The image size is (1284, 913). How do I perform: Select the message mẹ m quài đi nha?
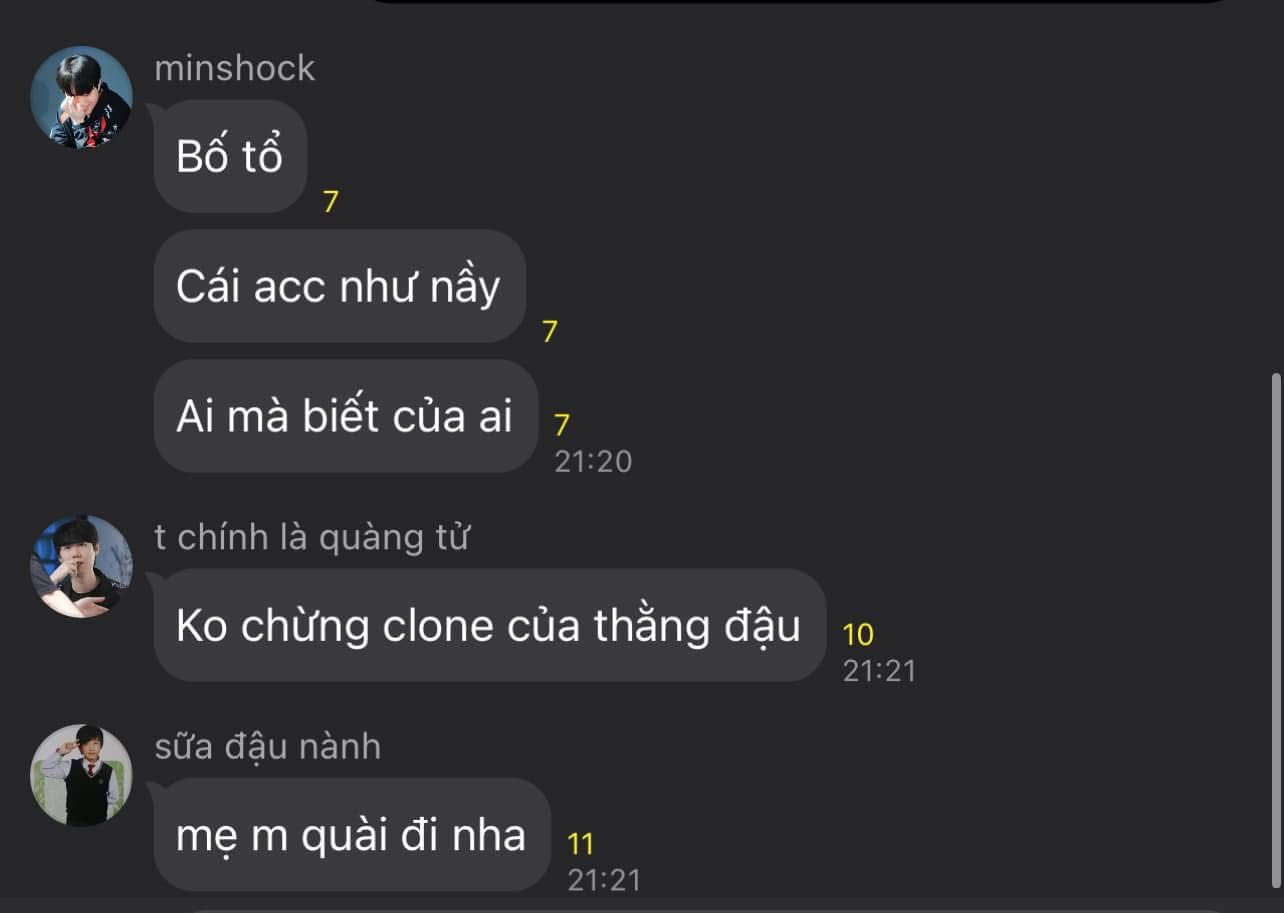[352, 835]
